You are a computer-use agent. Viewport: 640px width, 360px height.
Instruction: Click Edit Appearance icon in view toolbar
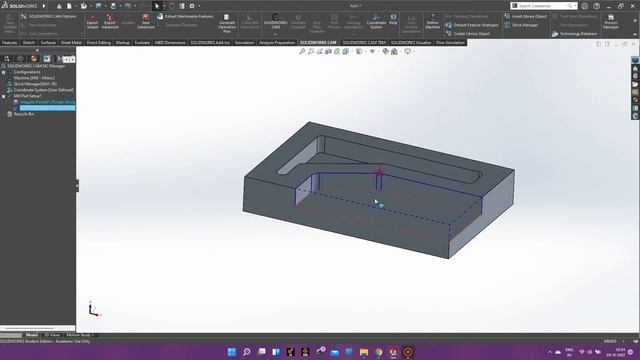point(385,51)
